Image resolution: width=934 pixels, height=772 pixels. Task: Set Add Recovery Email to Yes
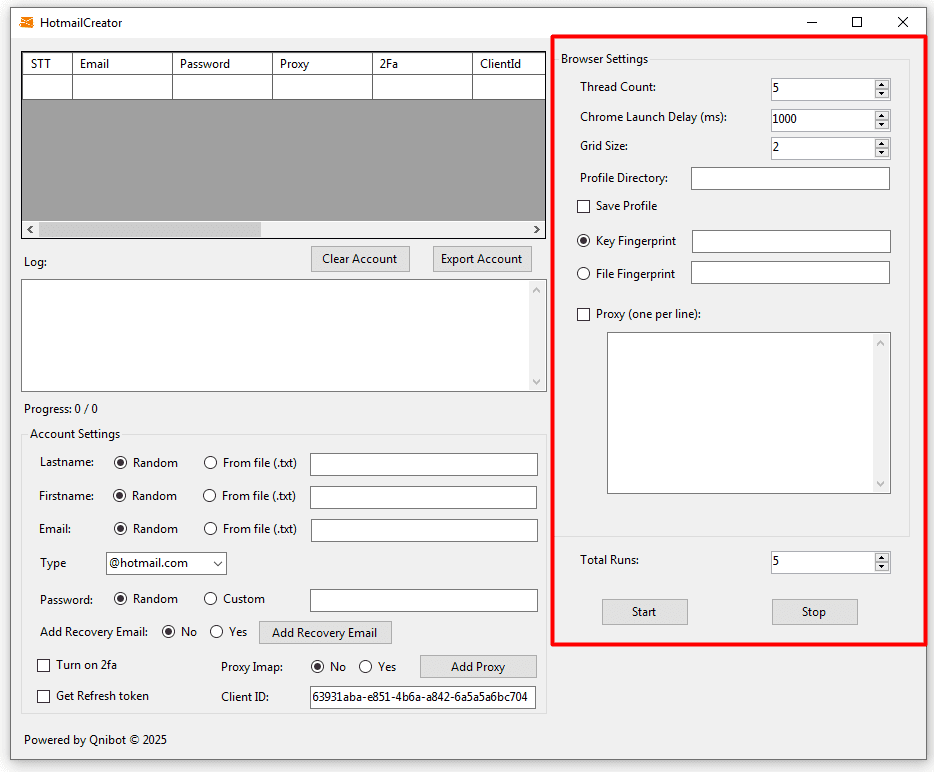pos(216,631)
